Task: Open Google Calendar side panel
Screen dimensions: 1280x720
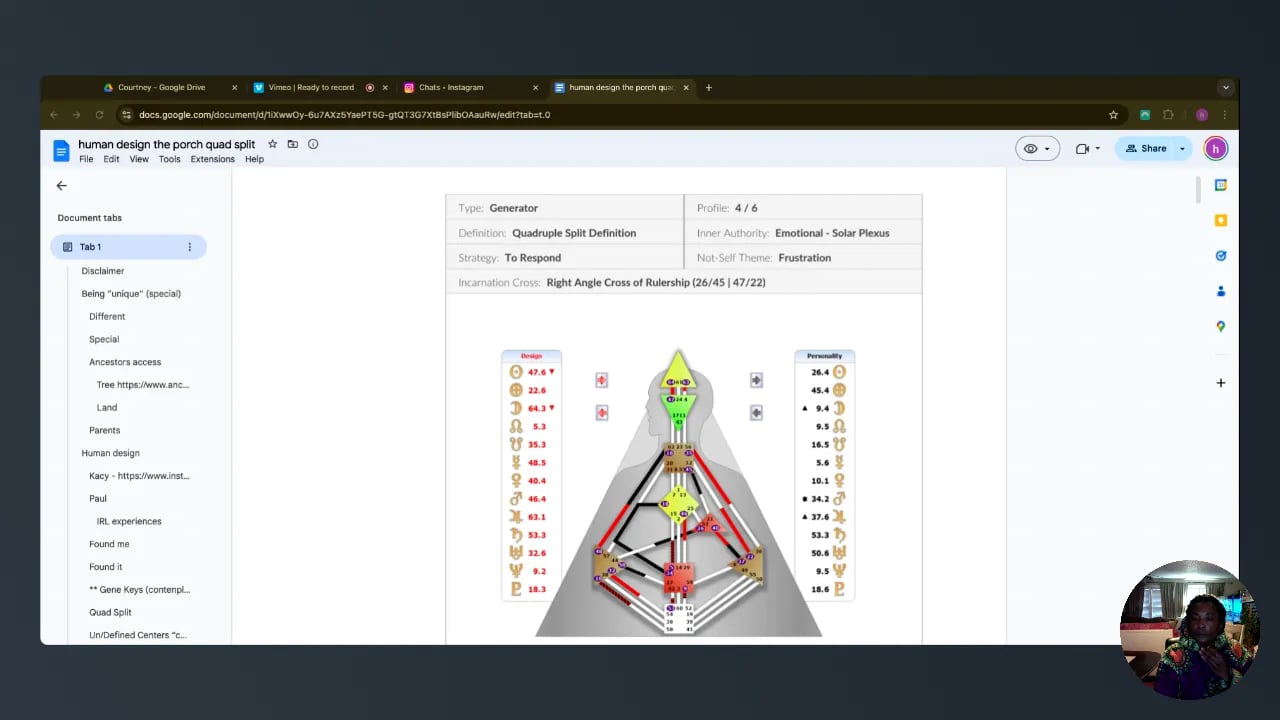Action: click(1220, 185)
